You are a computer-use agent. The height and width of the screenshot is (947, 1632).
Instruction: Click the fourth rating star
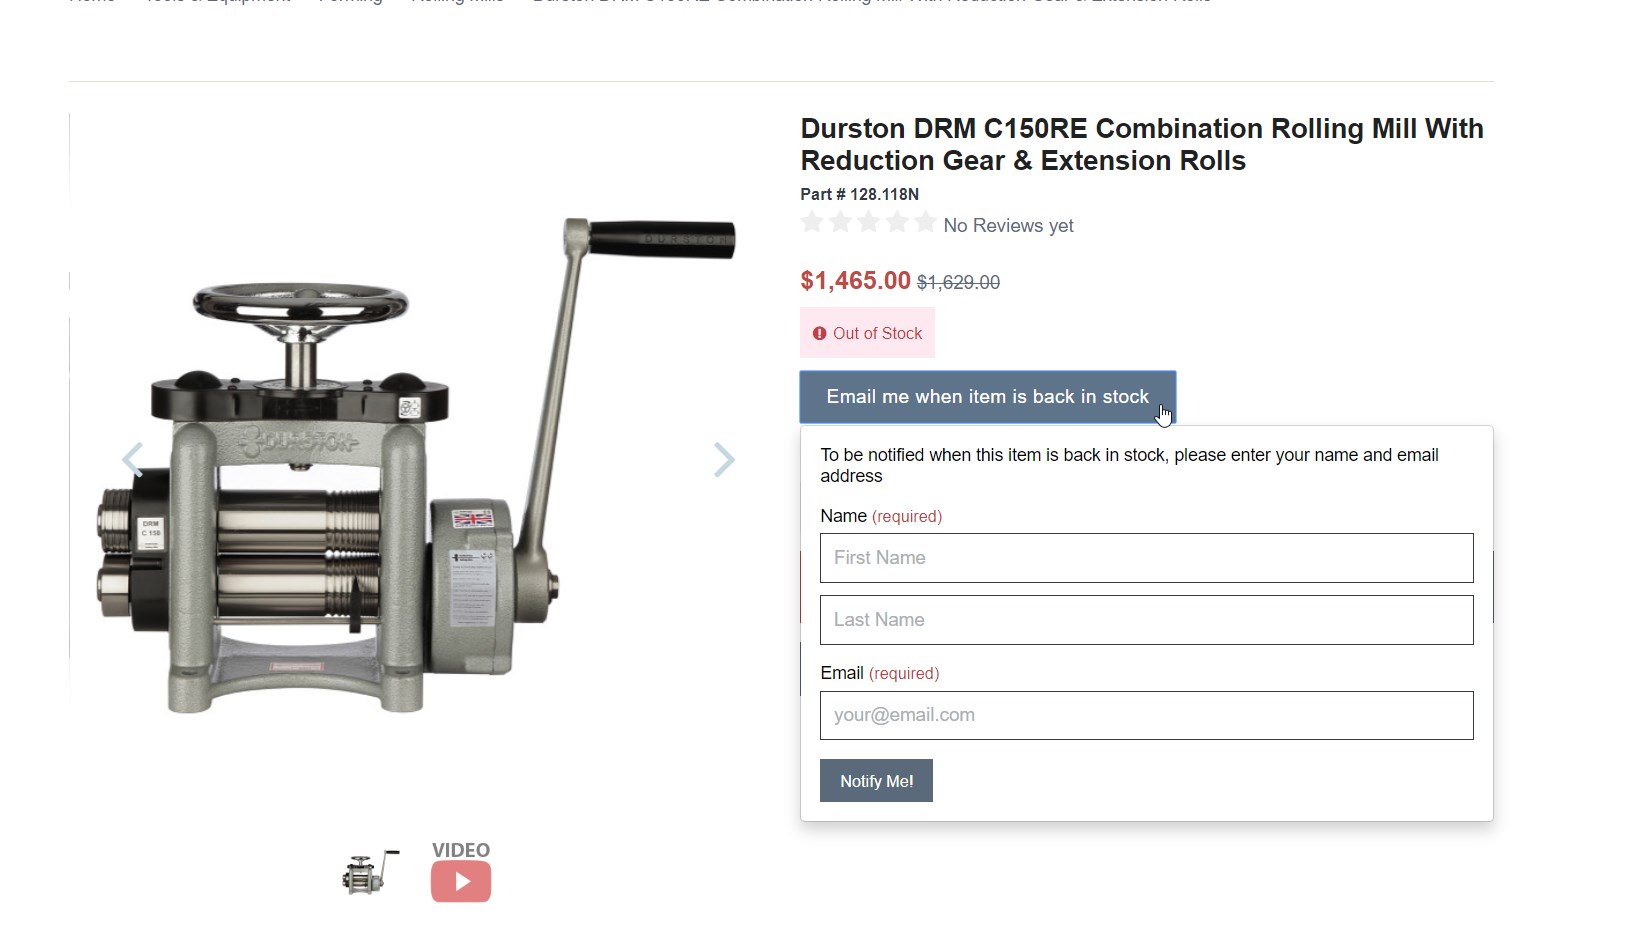pos(897,223)
